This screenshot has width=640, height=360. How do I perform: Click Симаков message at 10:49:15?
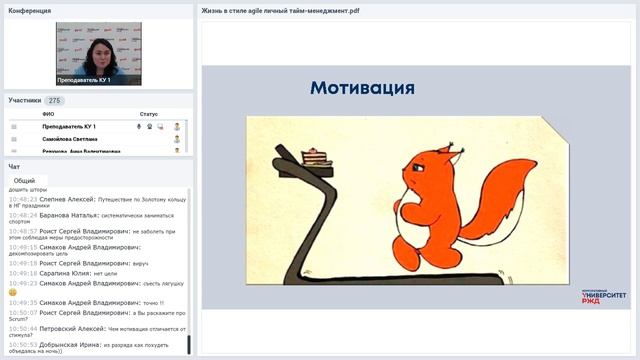point(75,250)
